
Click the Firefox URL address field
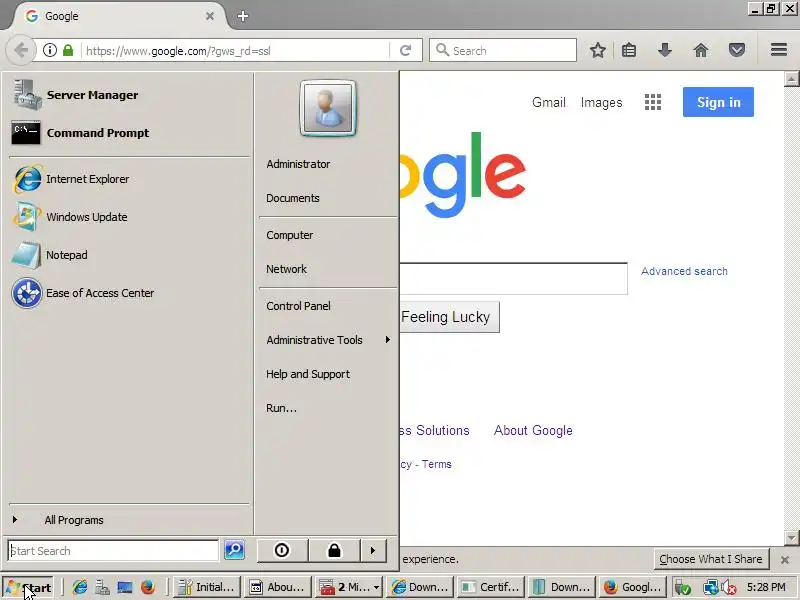[235, 51]
